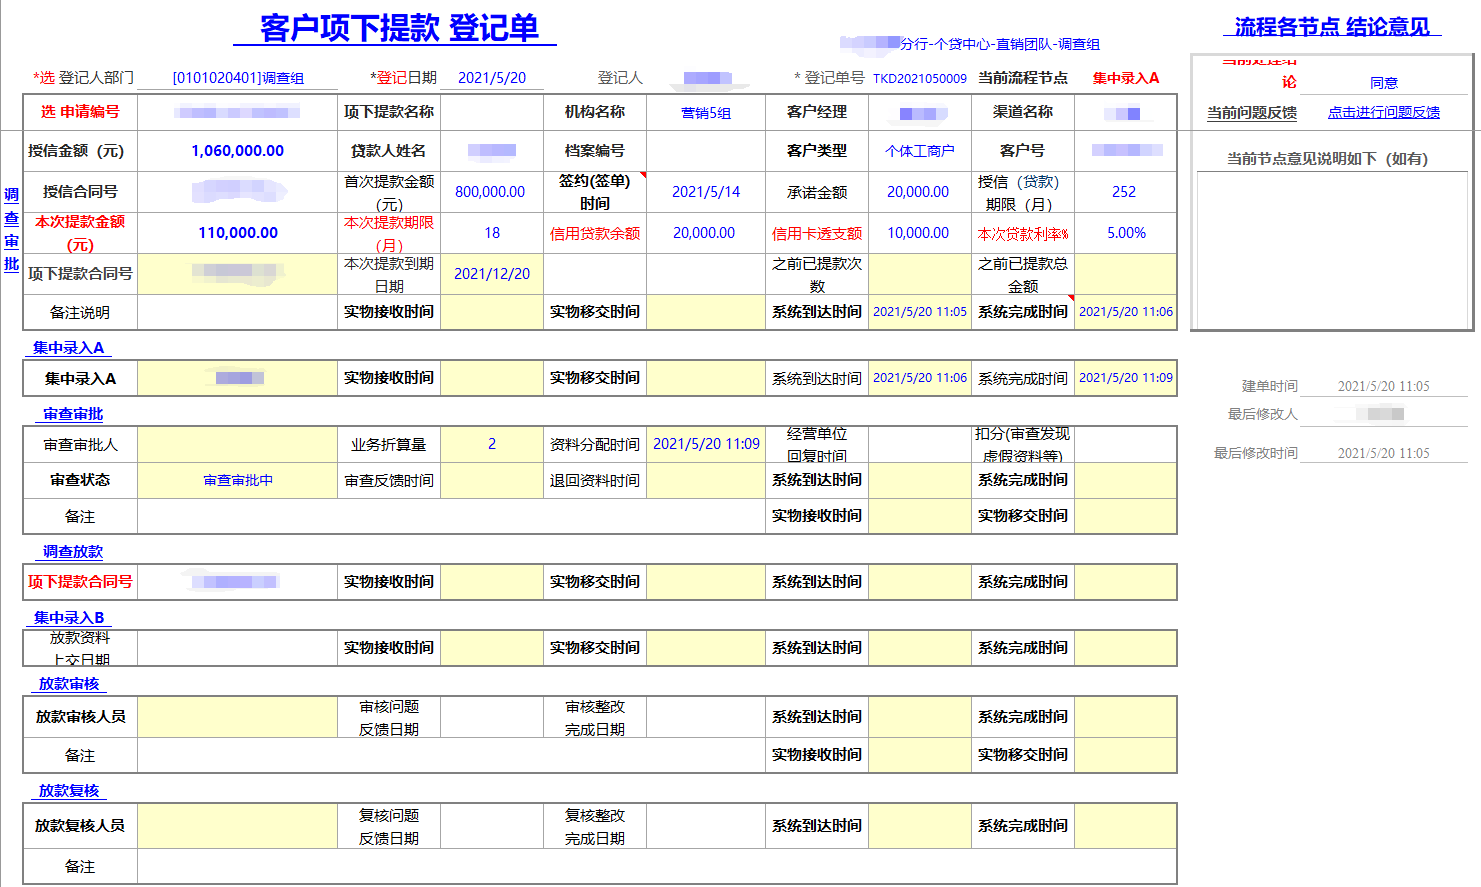Open the 放款复核 section link
This screenshot has height=887, width=1481.
(69, 791)
